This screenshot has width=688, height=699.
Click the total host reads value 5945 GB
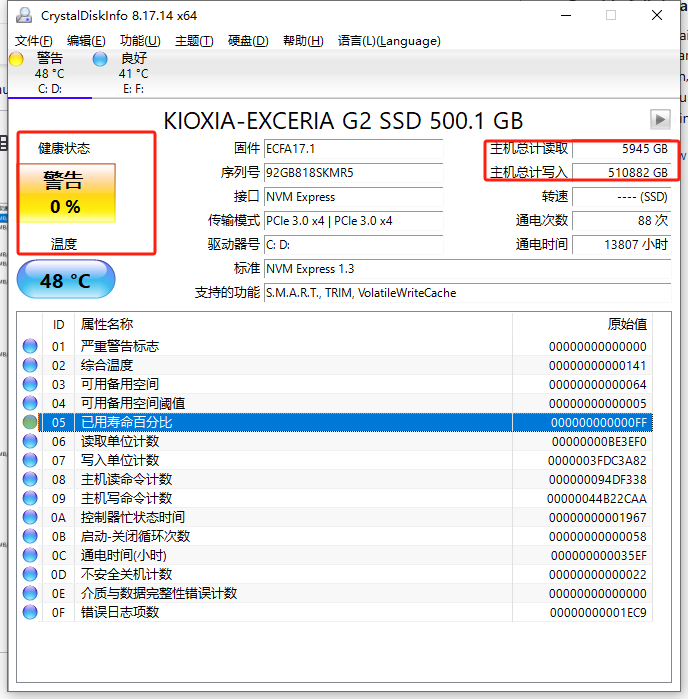coord(622,149)
